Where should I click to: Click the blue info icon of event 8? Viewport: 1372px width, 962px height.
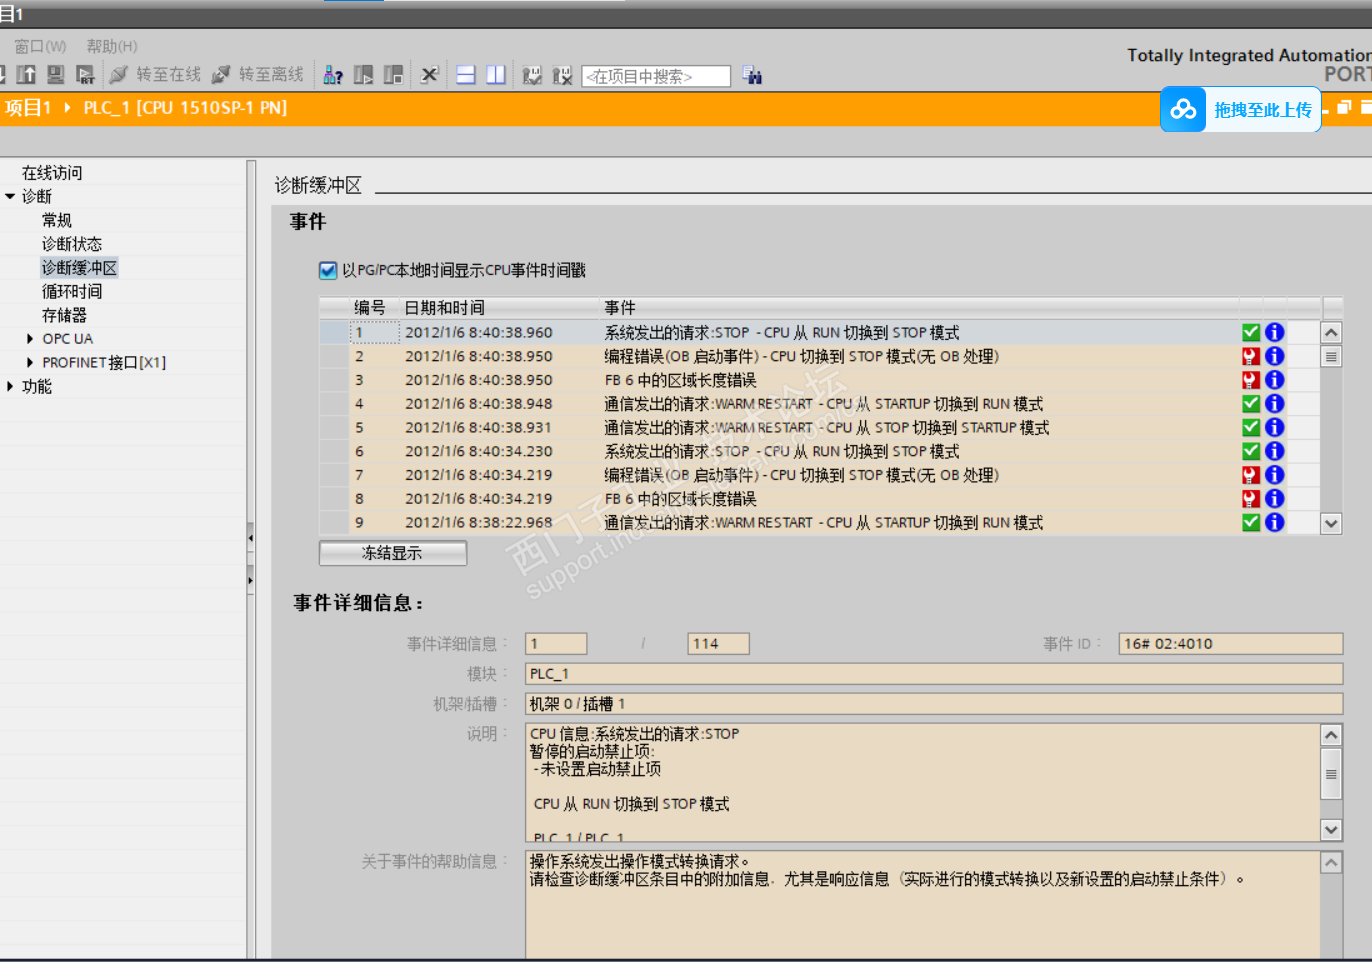point(1274,499)
